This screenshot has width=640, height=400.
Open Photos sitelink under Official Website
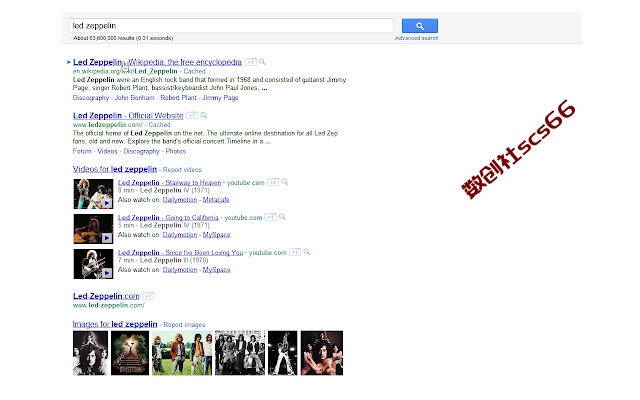point(176,151)
